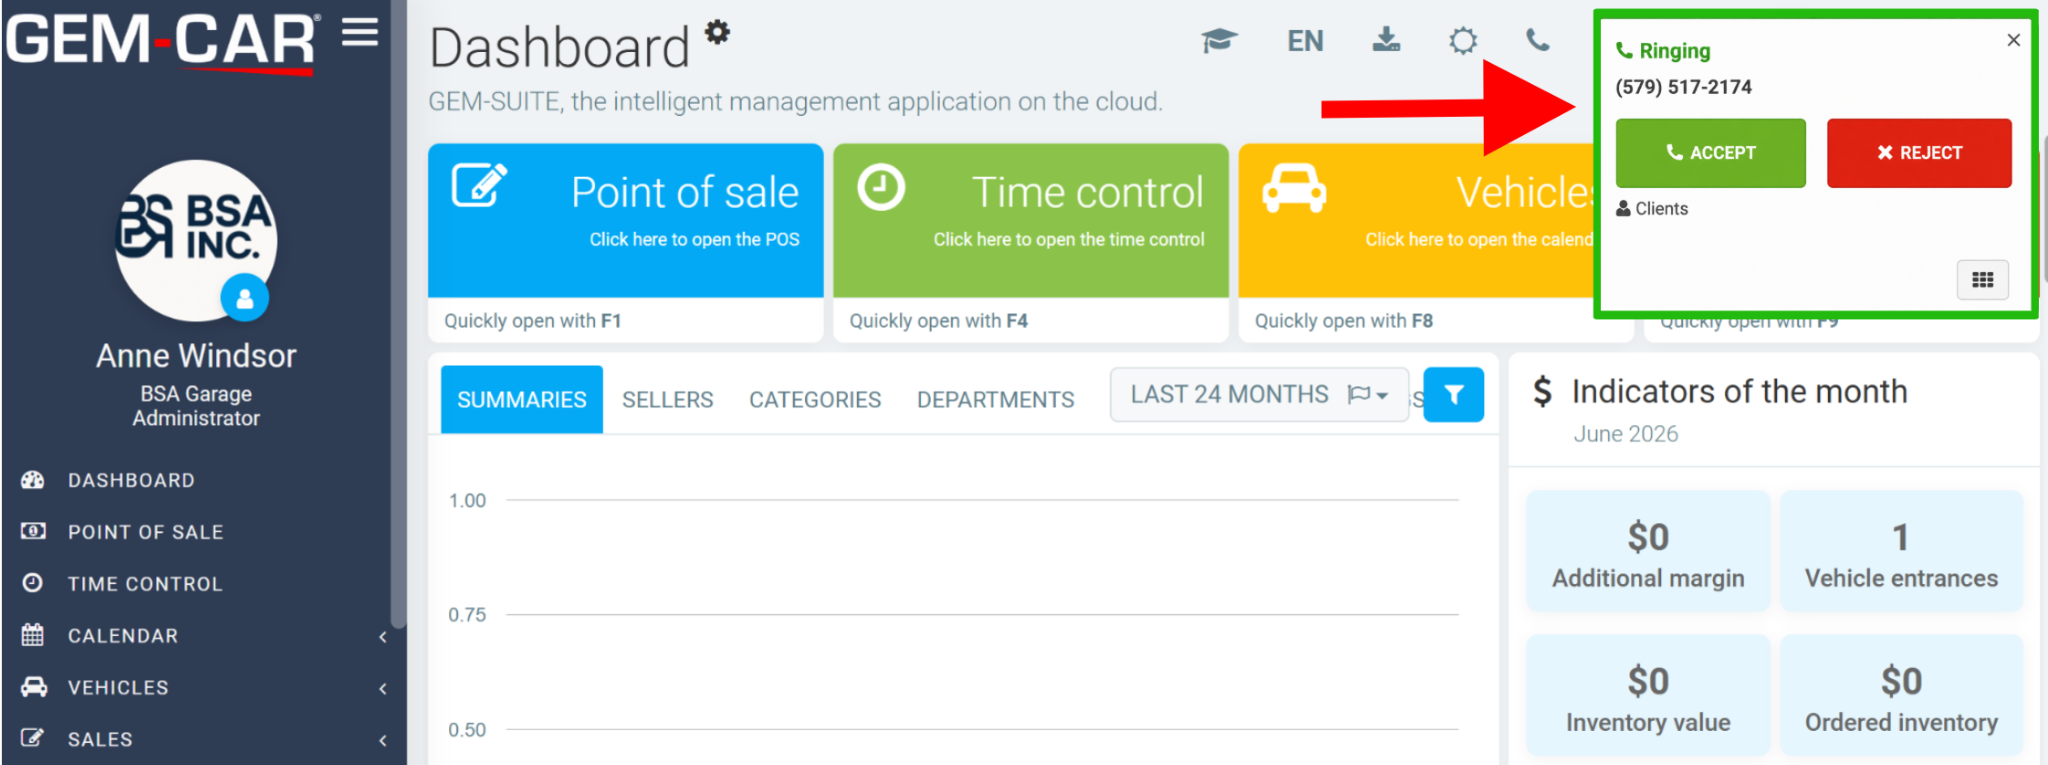The image size is (2048, 765).
Task: Reject the incoming call
Action: pyautogui.click(x=1919, y=153)
